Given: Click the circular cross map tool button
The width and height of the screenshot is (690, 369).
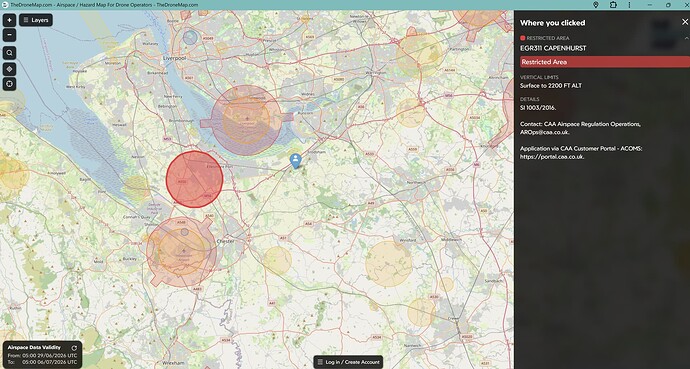Looking at the screenshot, I should pos(9,84).
